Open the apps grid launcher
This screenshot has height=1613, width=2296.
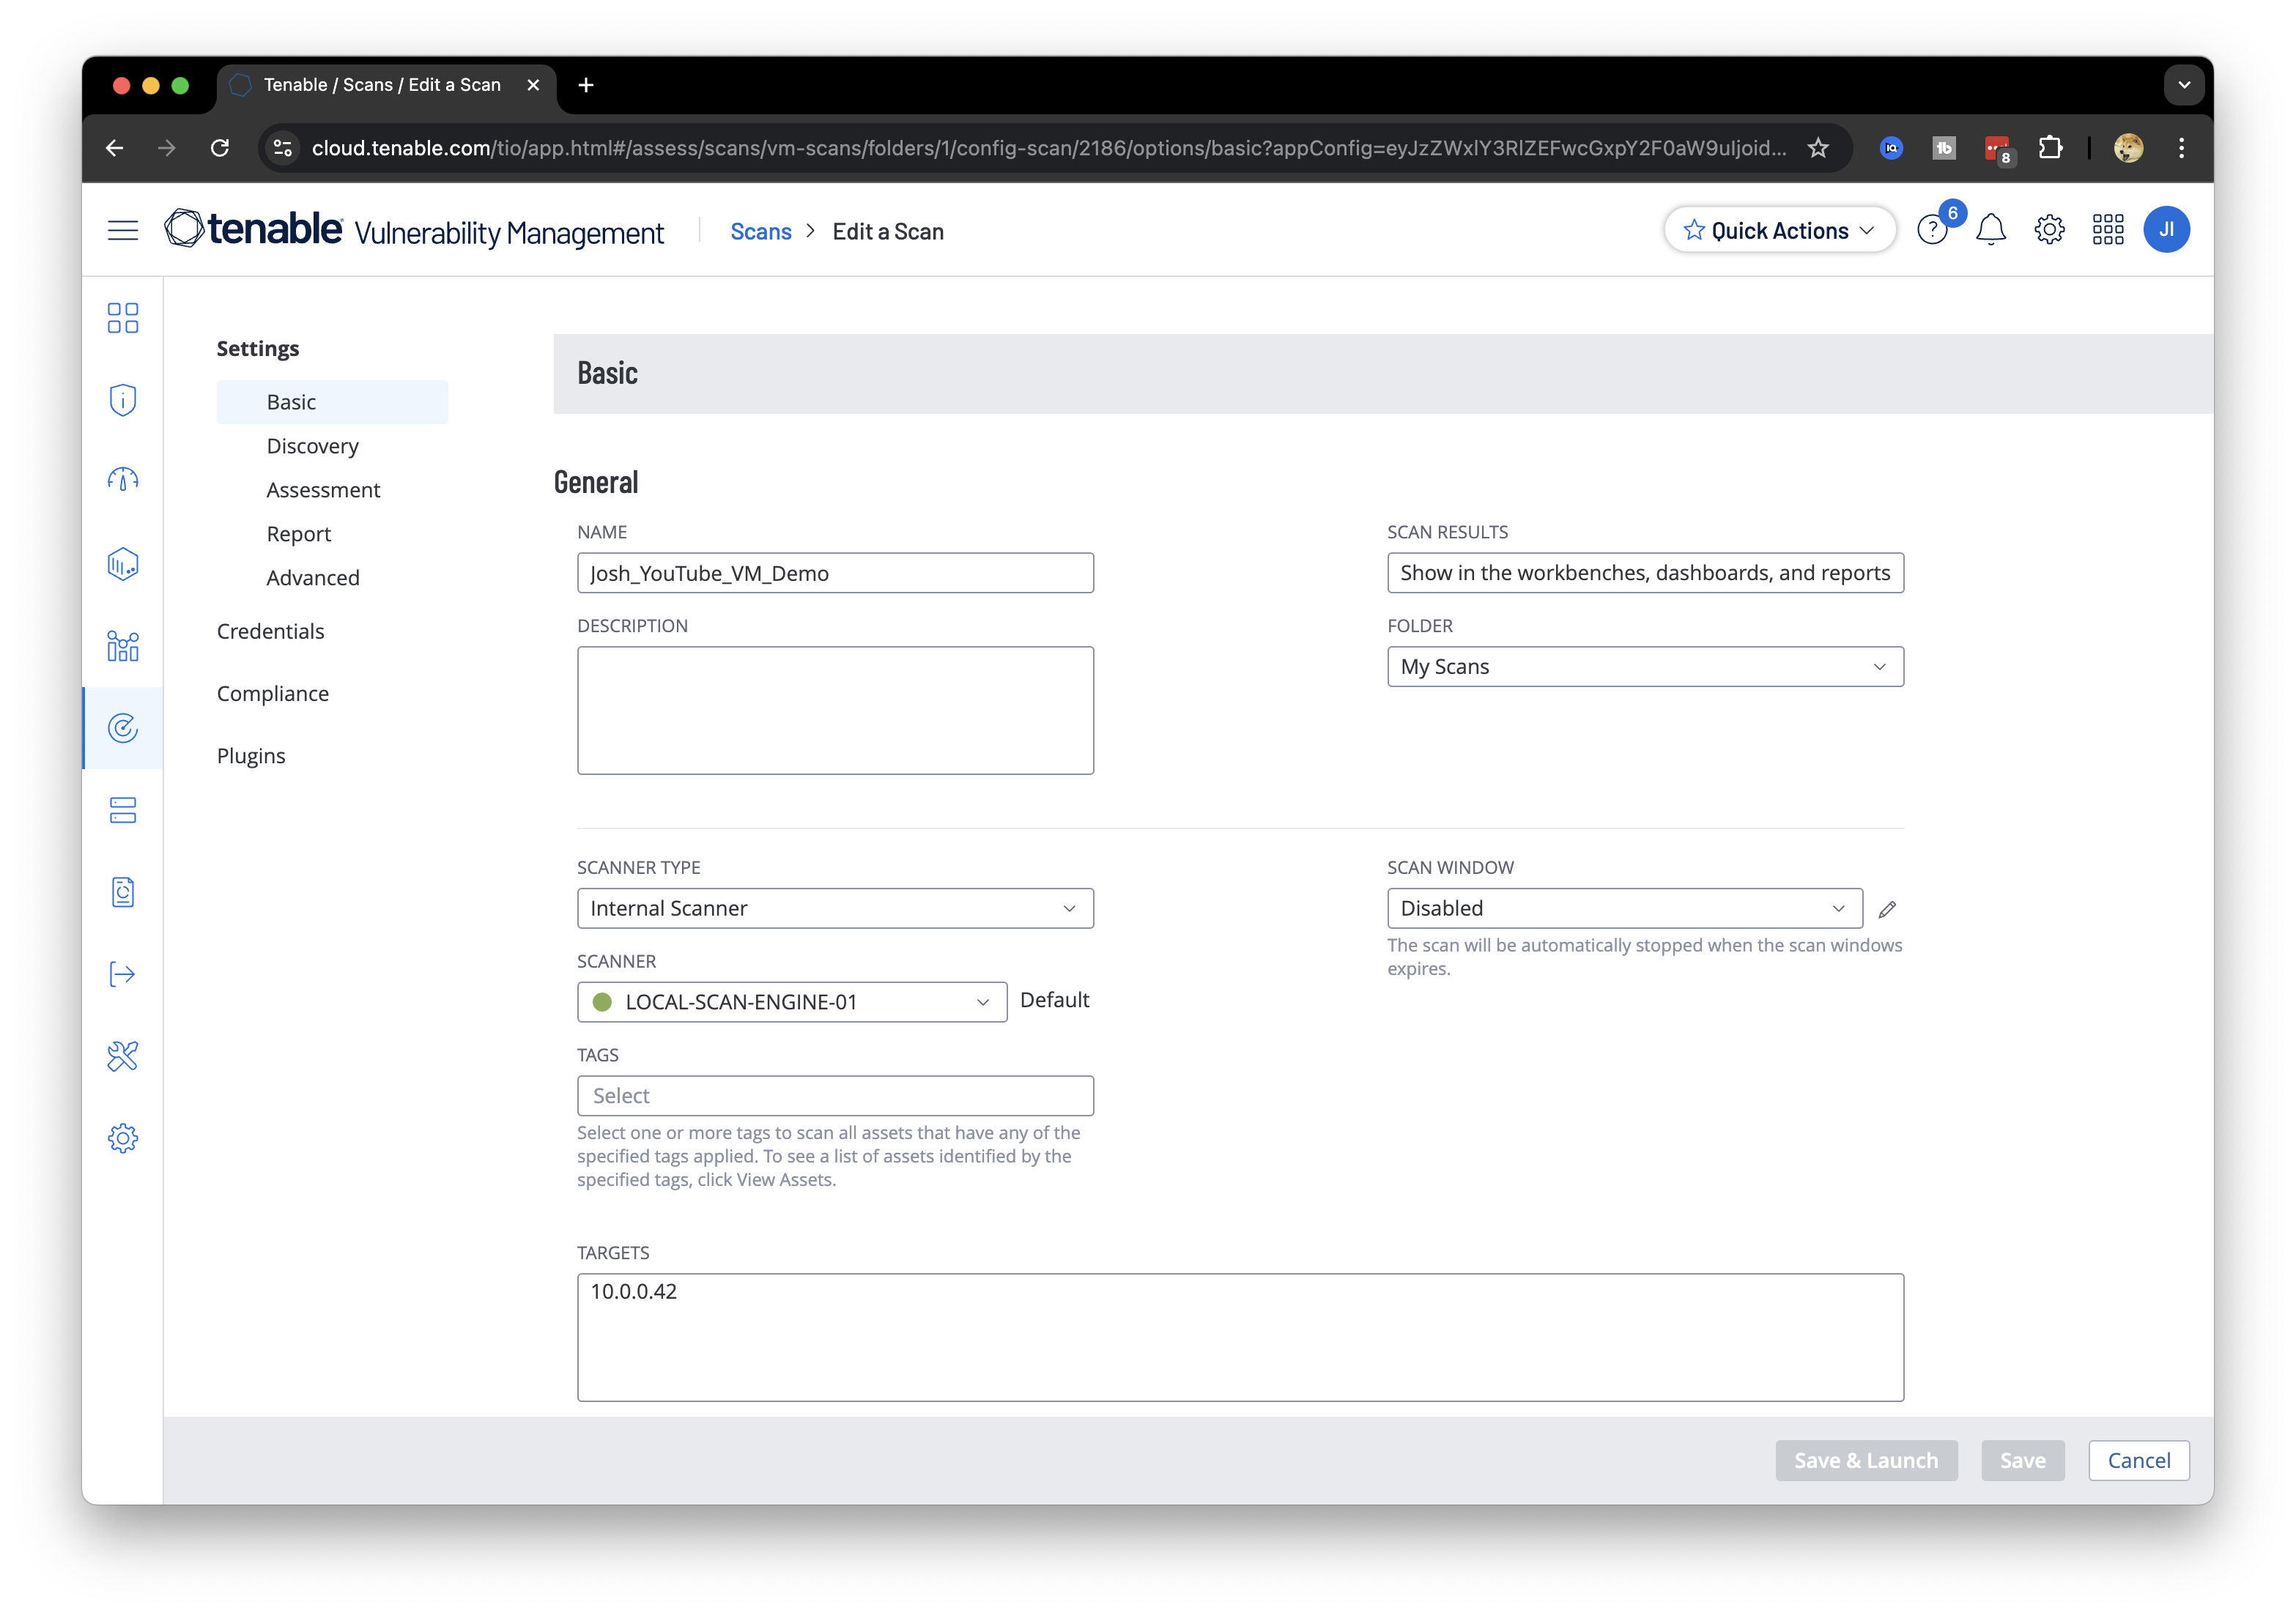2108,230
